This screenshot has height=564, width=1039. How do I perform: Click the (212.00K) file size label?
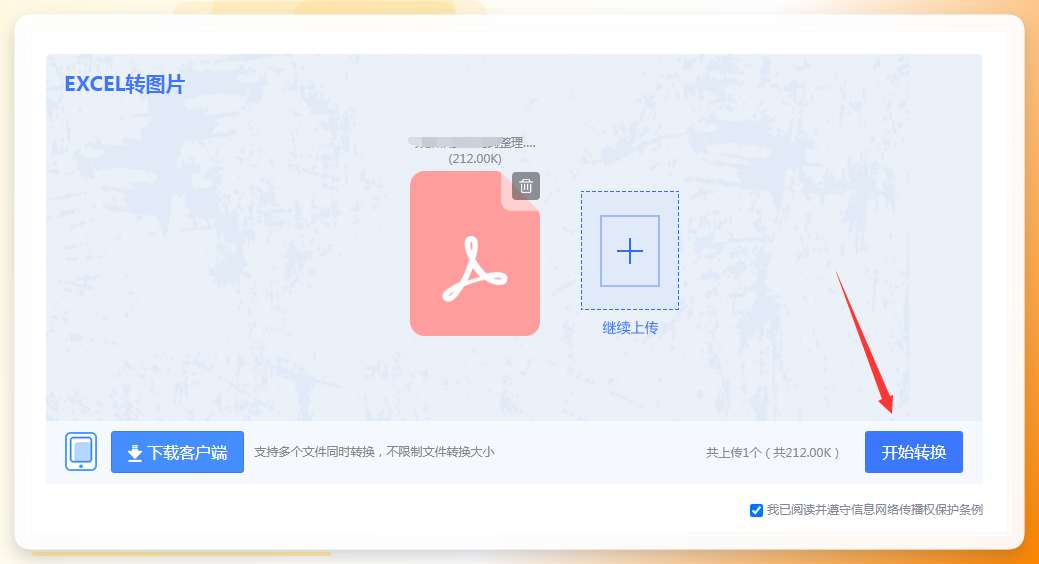point(475,159)
